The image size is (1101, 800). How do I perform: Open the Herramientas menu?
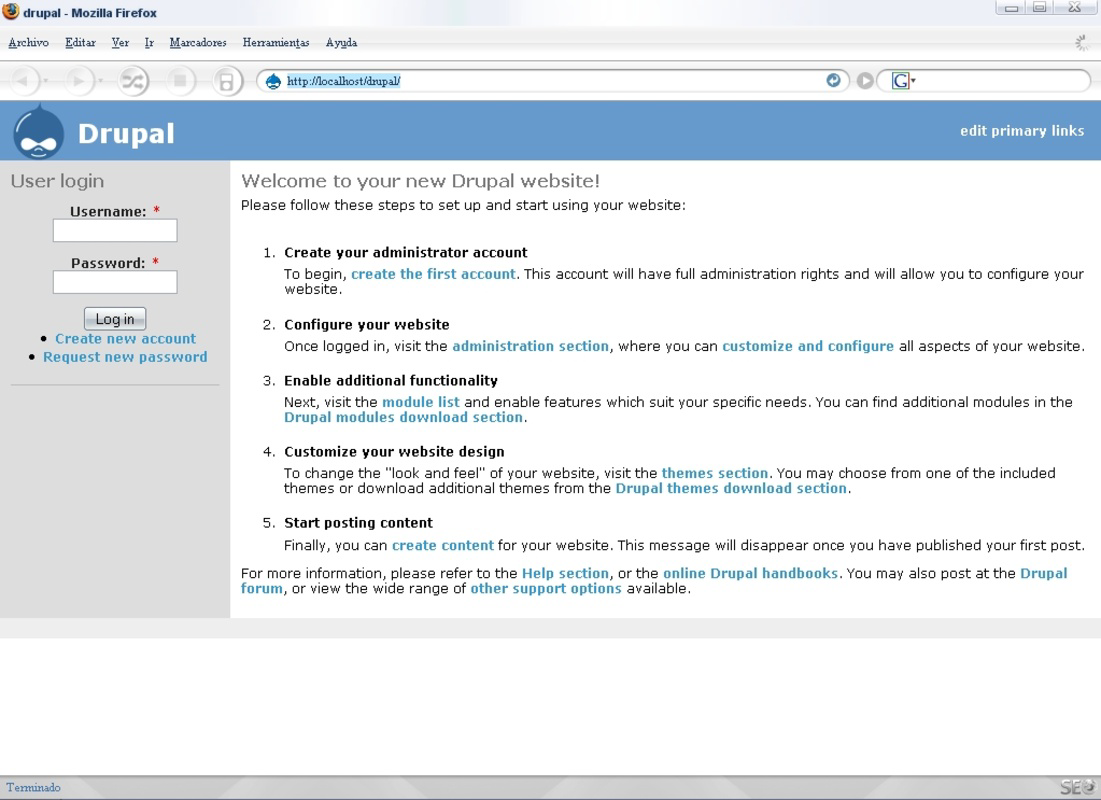pyautogui.click(x=276, y=43)
